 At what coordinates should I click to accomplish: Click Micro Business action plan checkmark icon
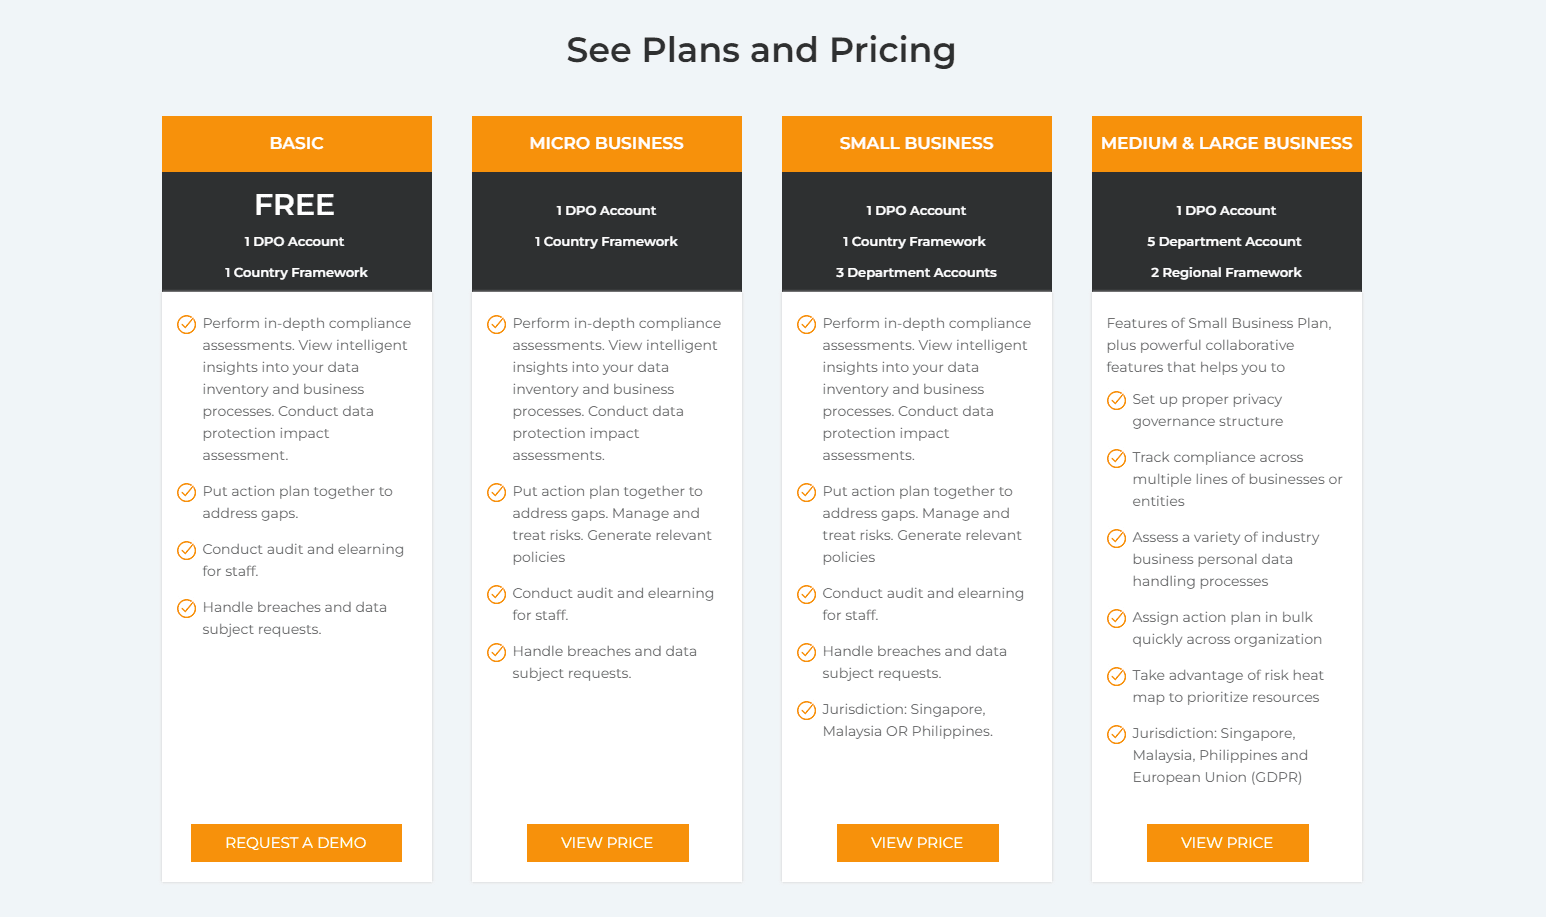[x=496, y=492]
